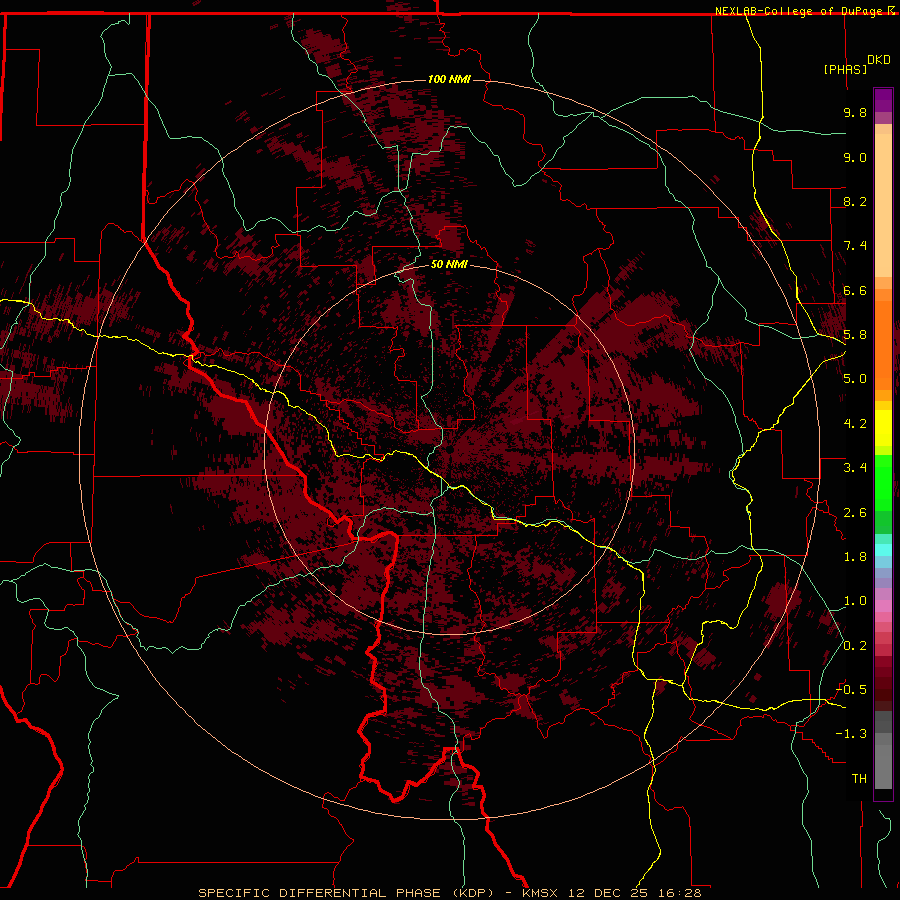
Task: Select the 1.0 scale value
Action: pos(855,601)
